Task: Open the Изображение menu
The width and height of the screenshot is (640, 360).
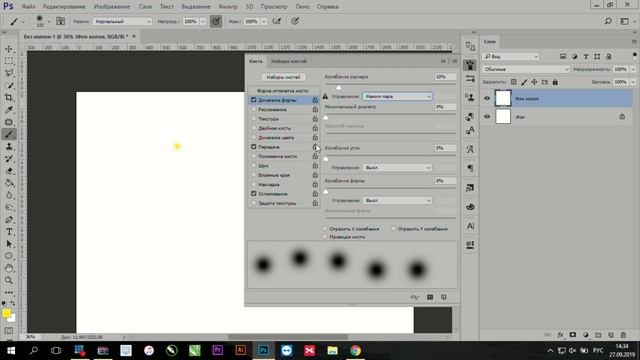Action: coord(112,7)
